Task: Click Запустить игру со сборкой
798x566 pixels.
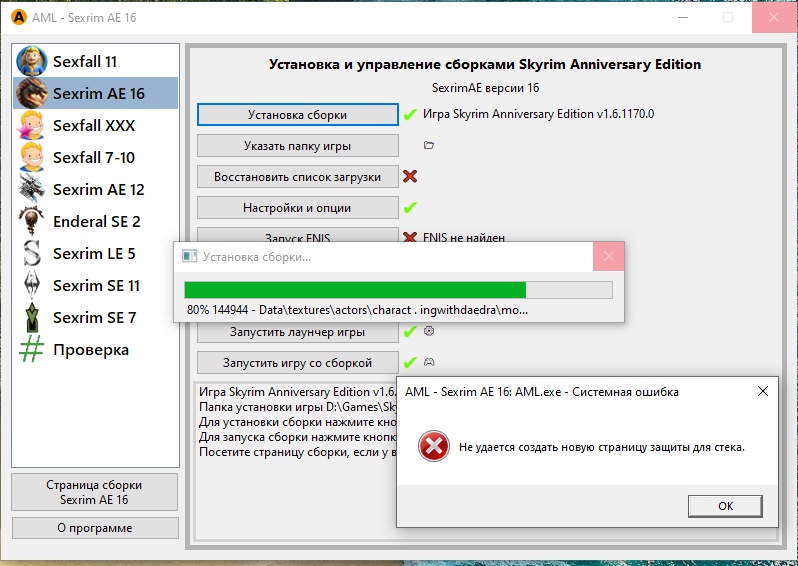Action: (297, 363)
